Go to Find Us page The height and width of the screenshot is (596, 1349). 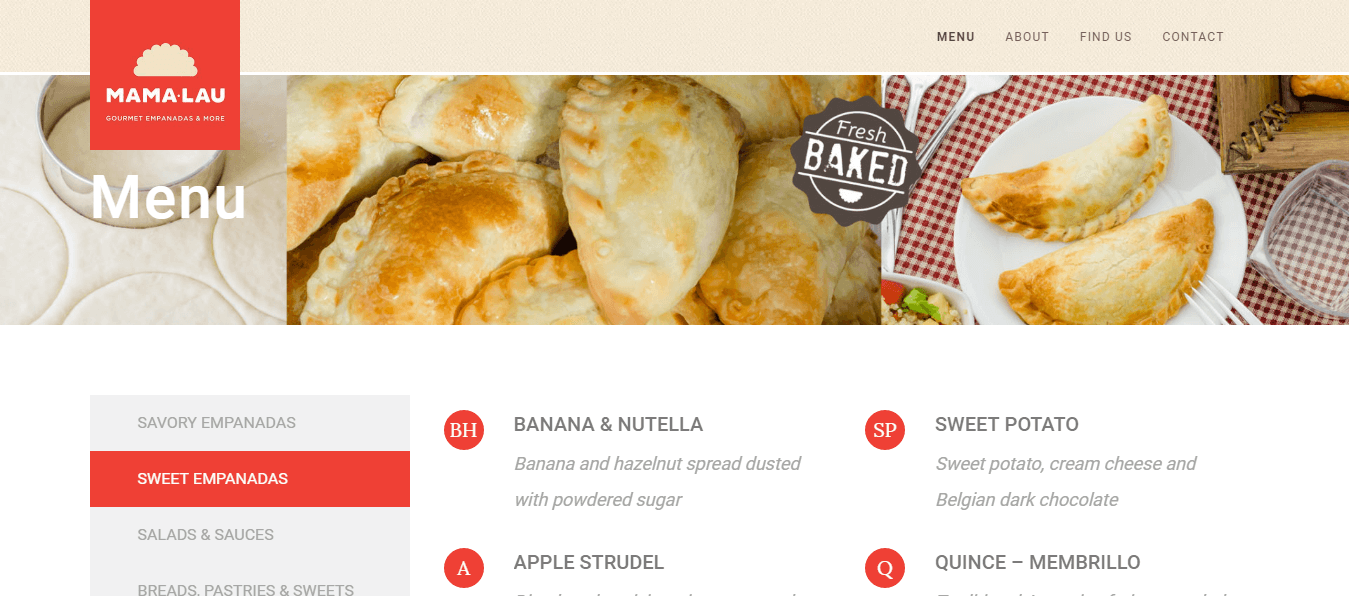tap(1106, 37)
